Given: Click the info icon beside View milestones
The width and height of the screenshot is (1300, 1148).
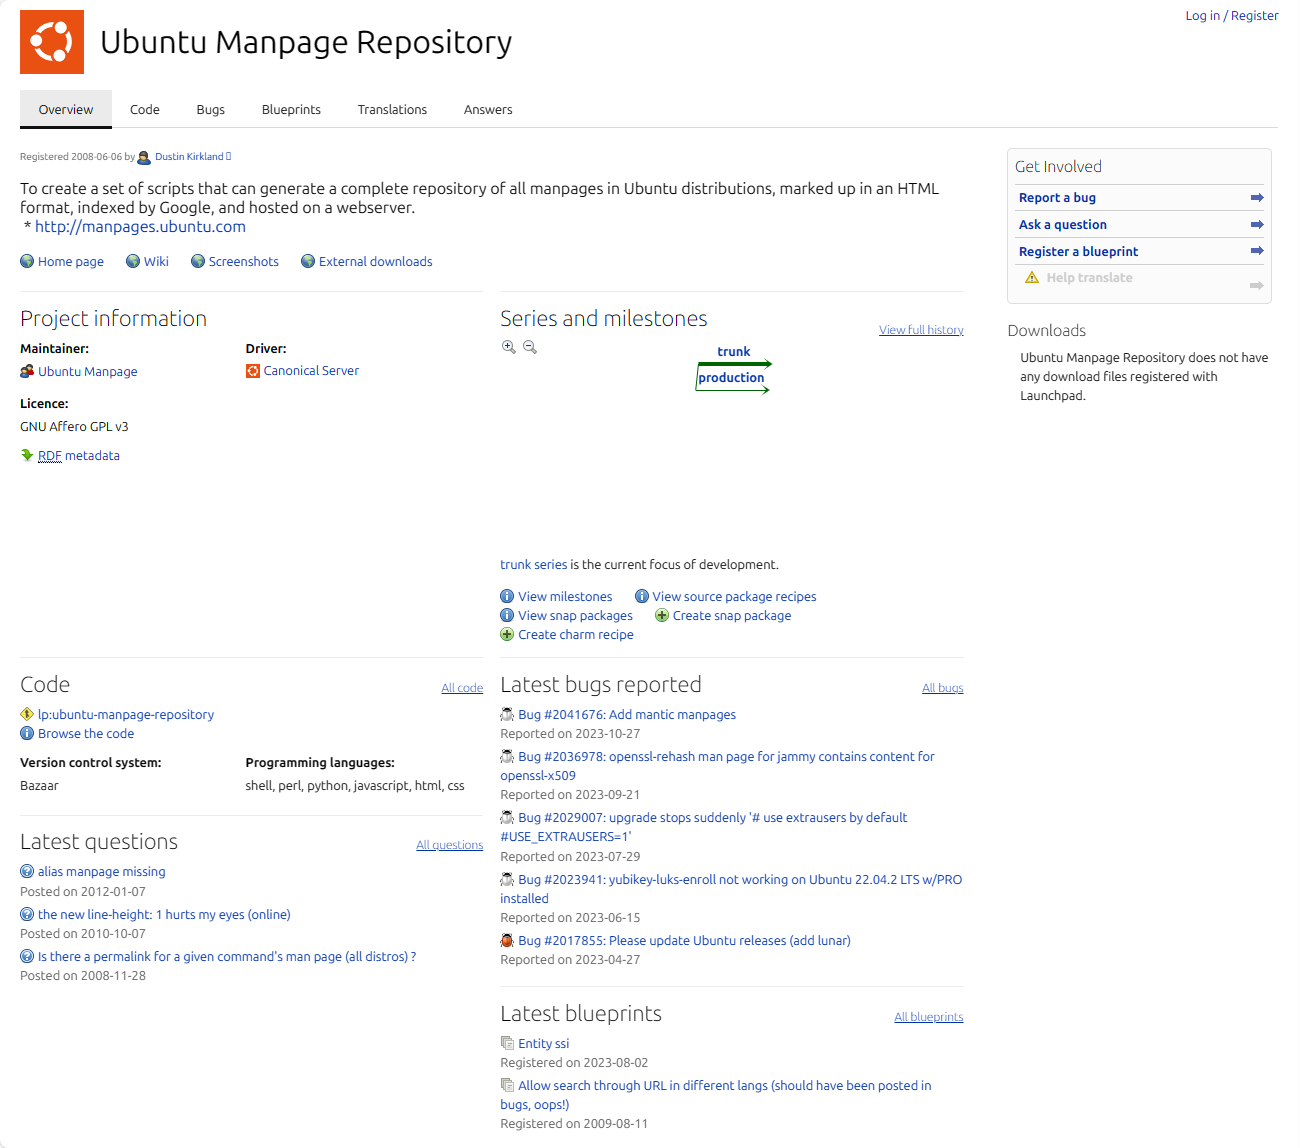Looking at the screenshot, I should pyautogui.click(x=506, y=596).
